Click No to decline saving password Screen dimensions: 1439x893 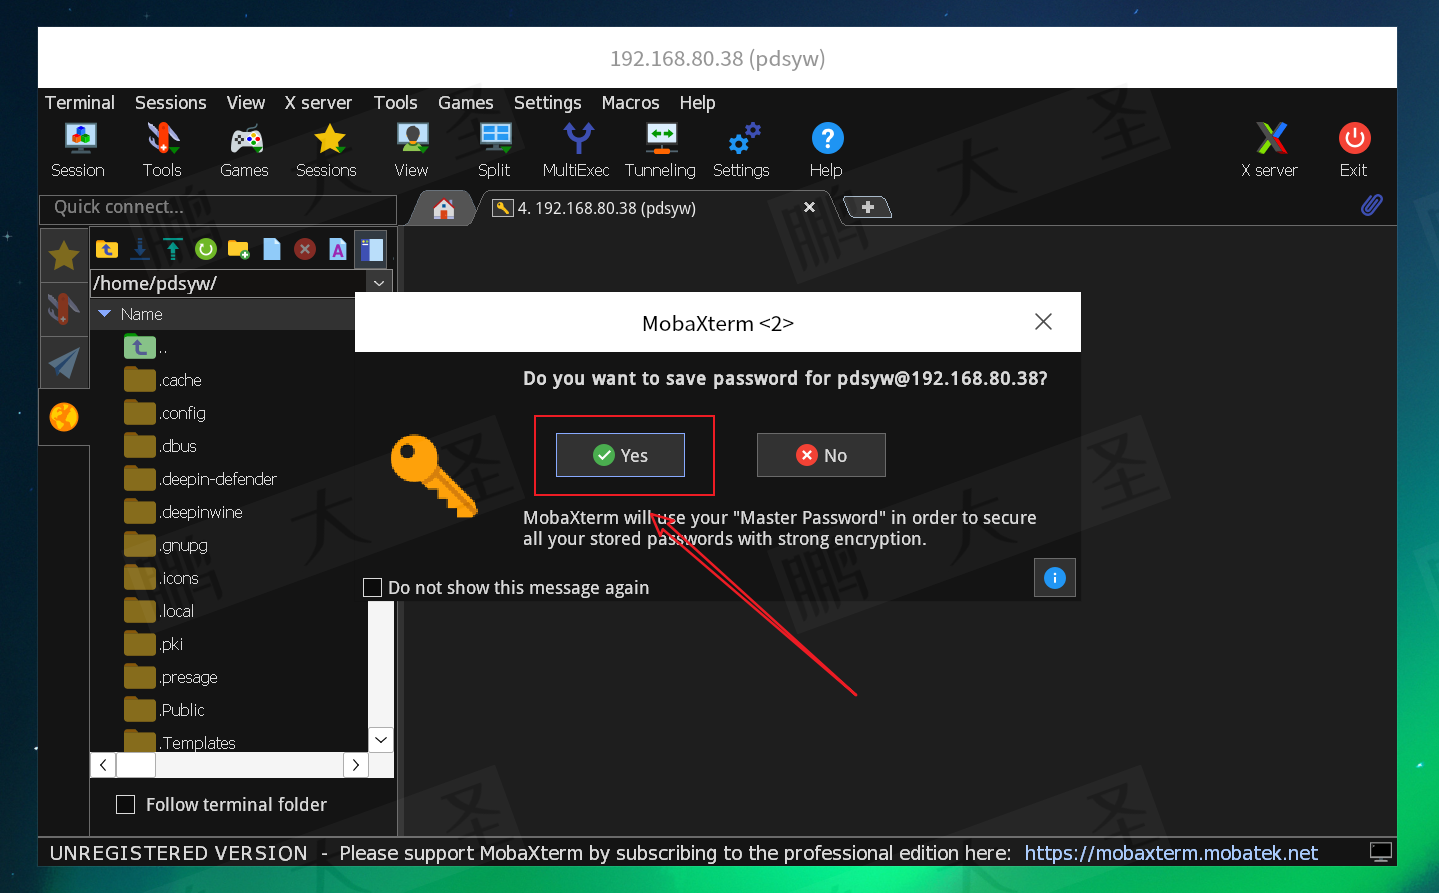point(821,455)
